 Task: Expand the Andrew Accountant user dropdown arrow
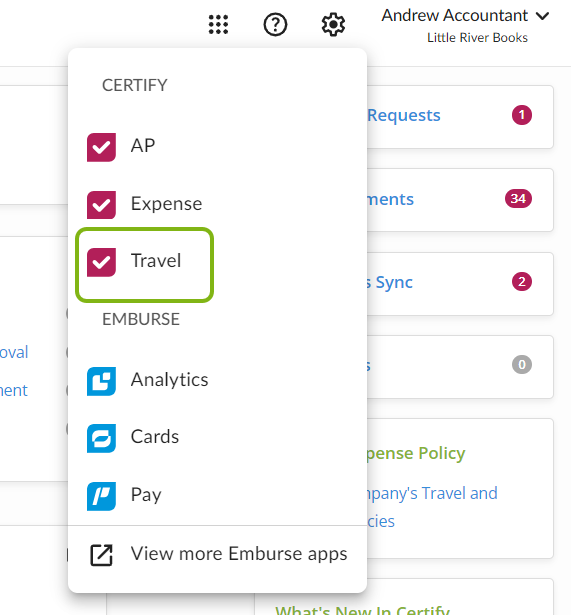click(543, 16)
